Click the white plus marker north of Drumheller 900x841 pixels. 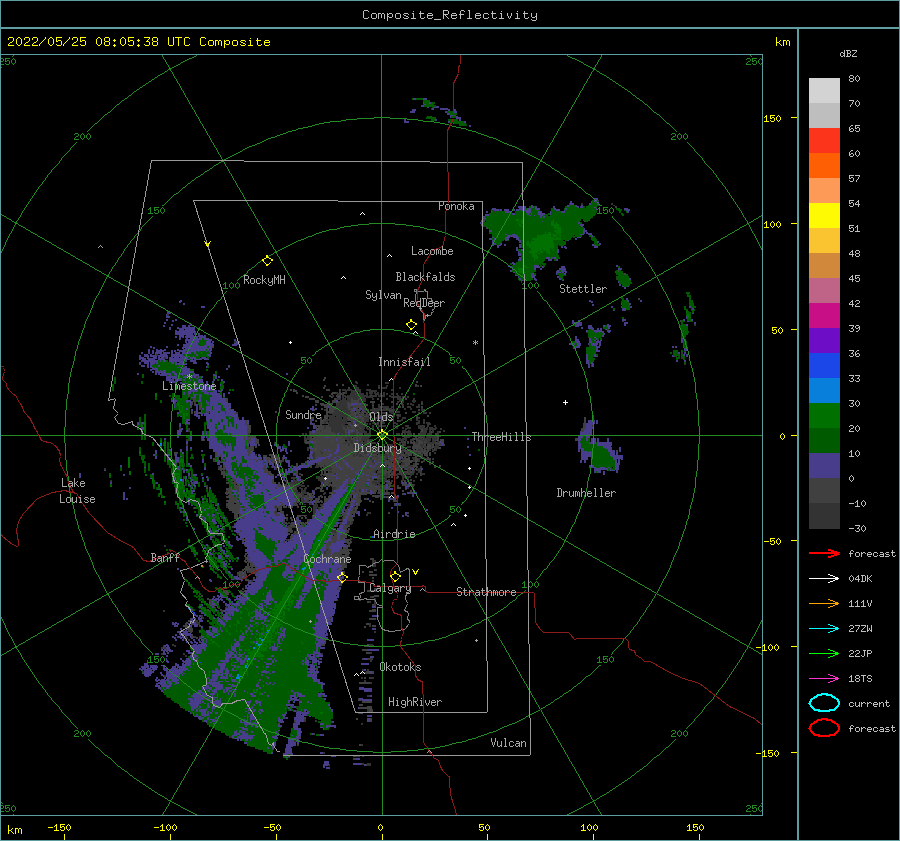565,402
